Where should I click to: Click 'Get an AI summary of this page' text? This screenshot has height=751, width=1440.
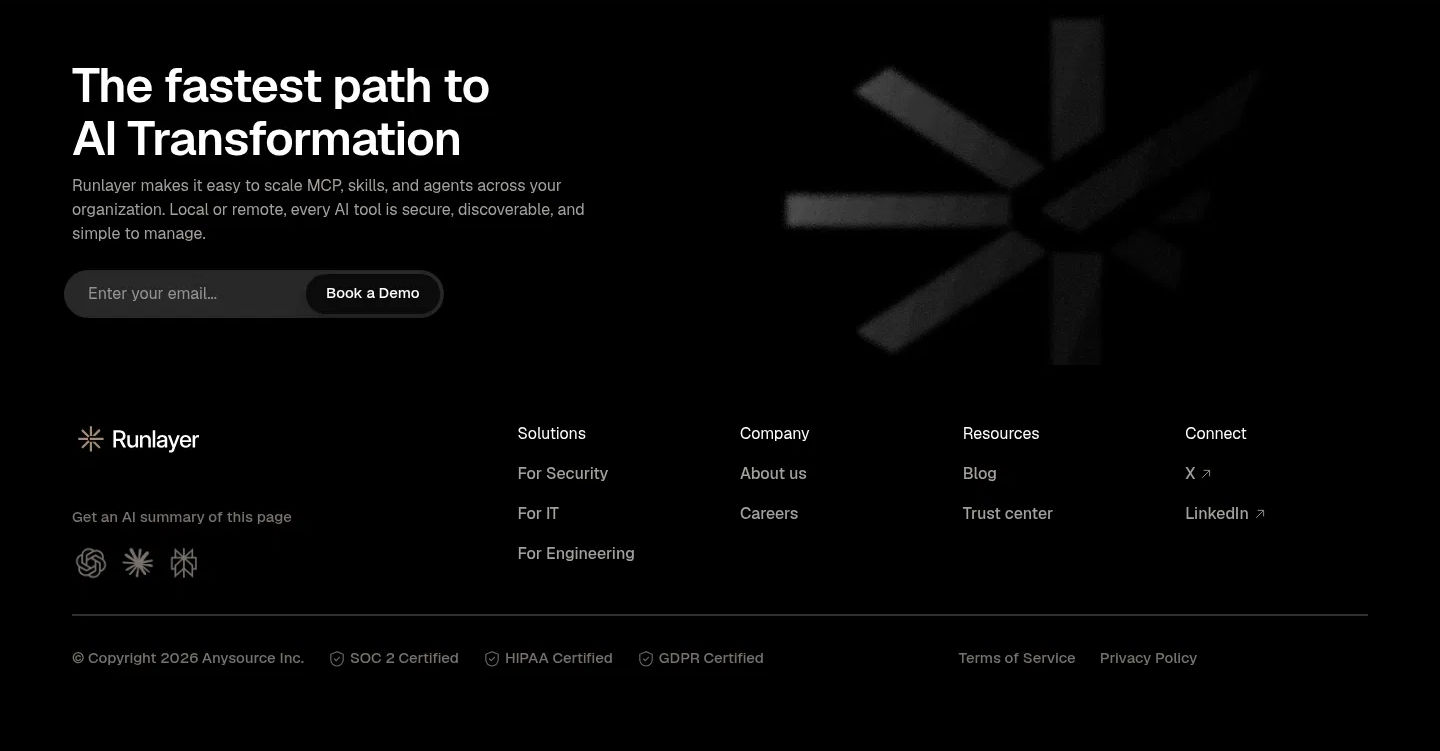182,517
